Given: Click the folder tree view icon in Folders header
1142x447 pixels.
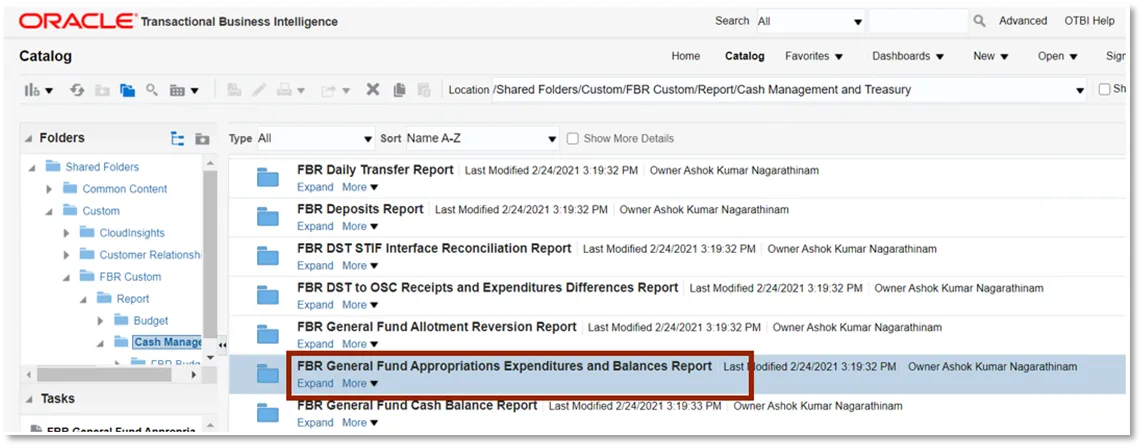Looking at the screenshot, I should [x=178, y=139].
